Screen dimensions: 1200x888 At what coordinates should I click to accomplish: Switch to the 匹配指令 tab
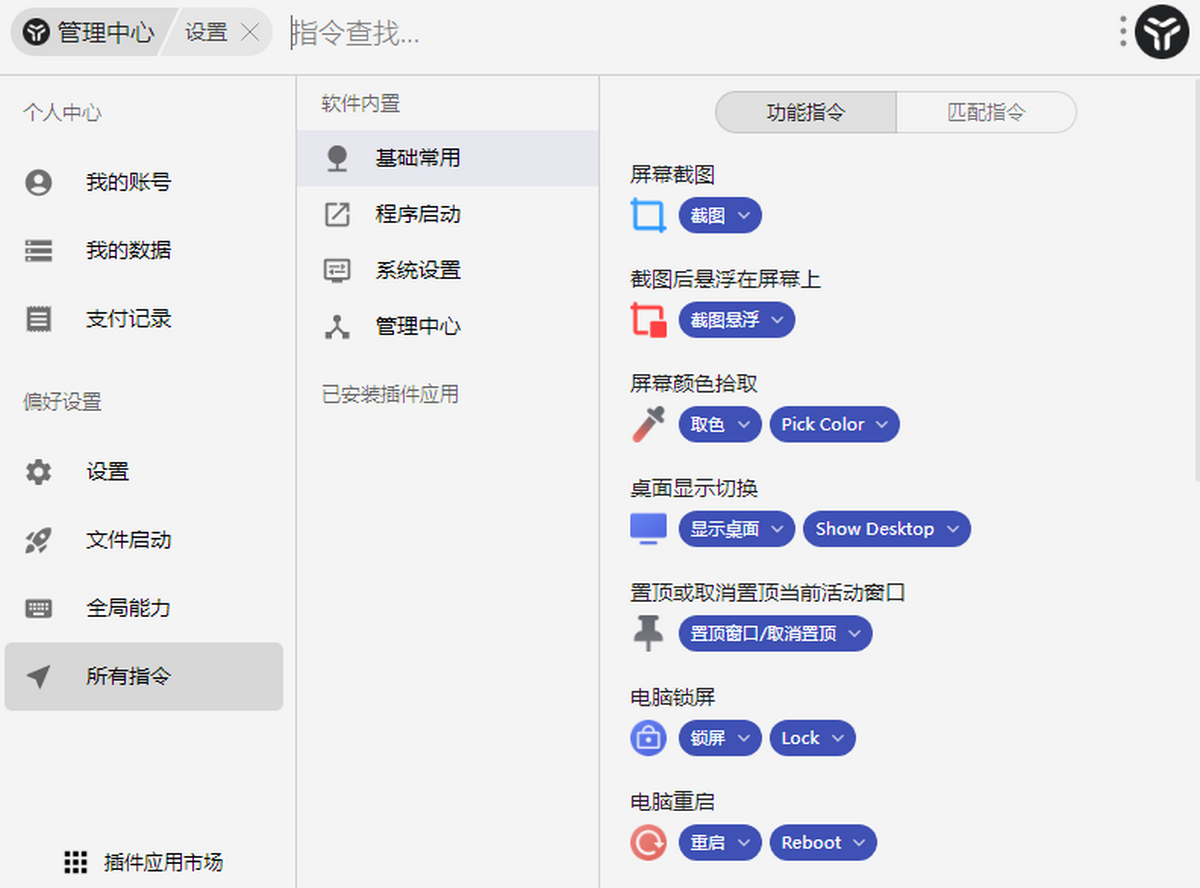986,112
